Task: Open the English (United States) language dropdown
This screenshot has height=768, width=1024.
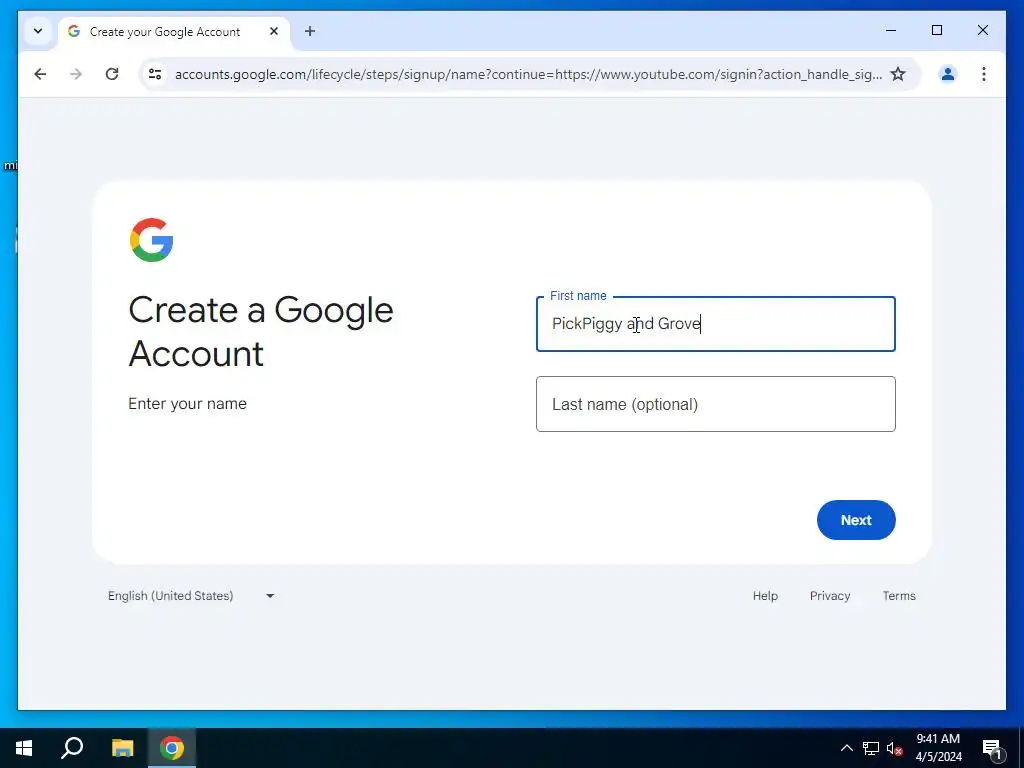Action: (x=191, y=596)
